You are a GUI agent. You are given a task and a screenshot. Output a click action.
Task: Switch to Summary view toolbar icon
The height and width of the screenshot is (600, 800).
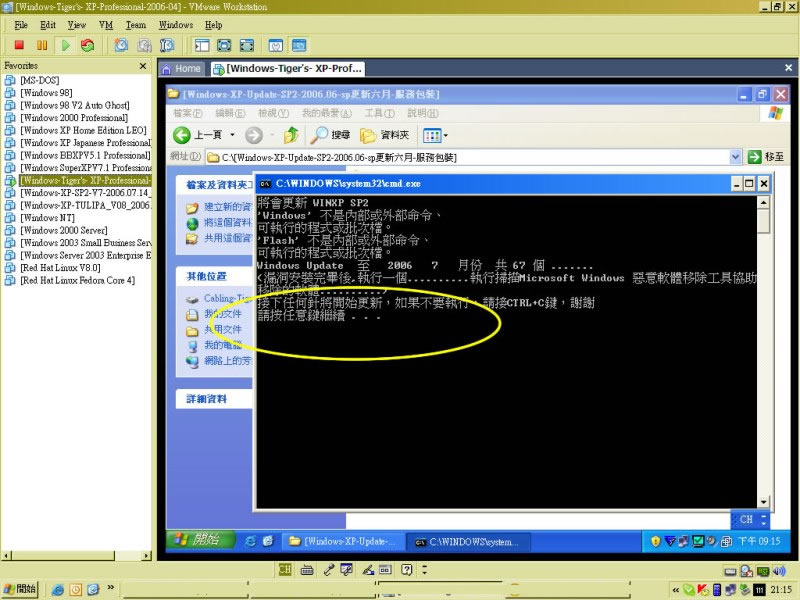coord(276,45)
